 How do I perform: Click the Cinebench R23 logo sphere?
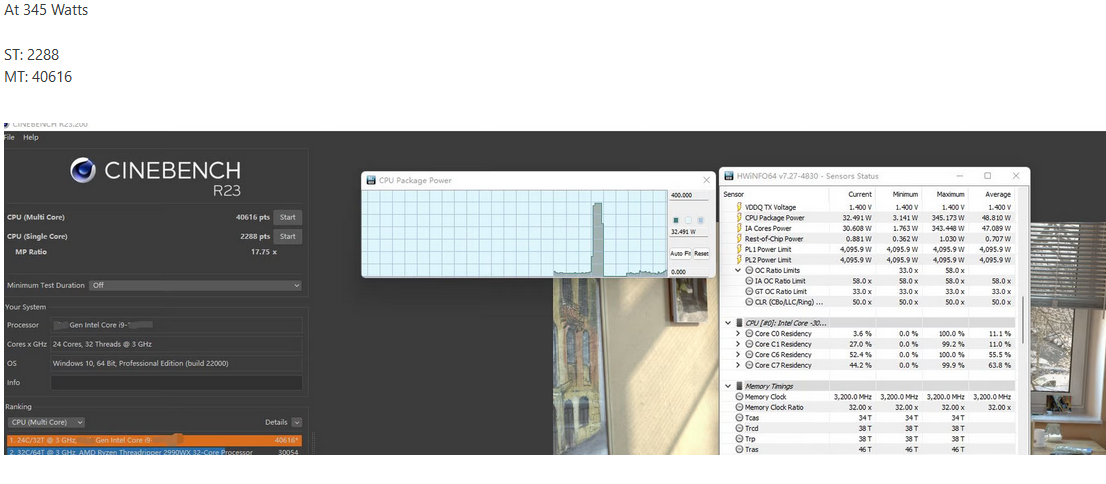click(x=83, y=170)
